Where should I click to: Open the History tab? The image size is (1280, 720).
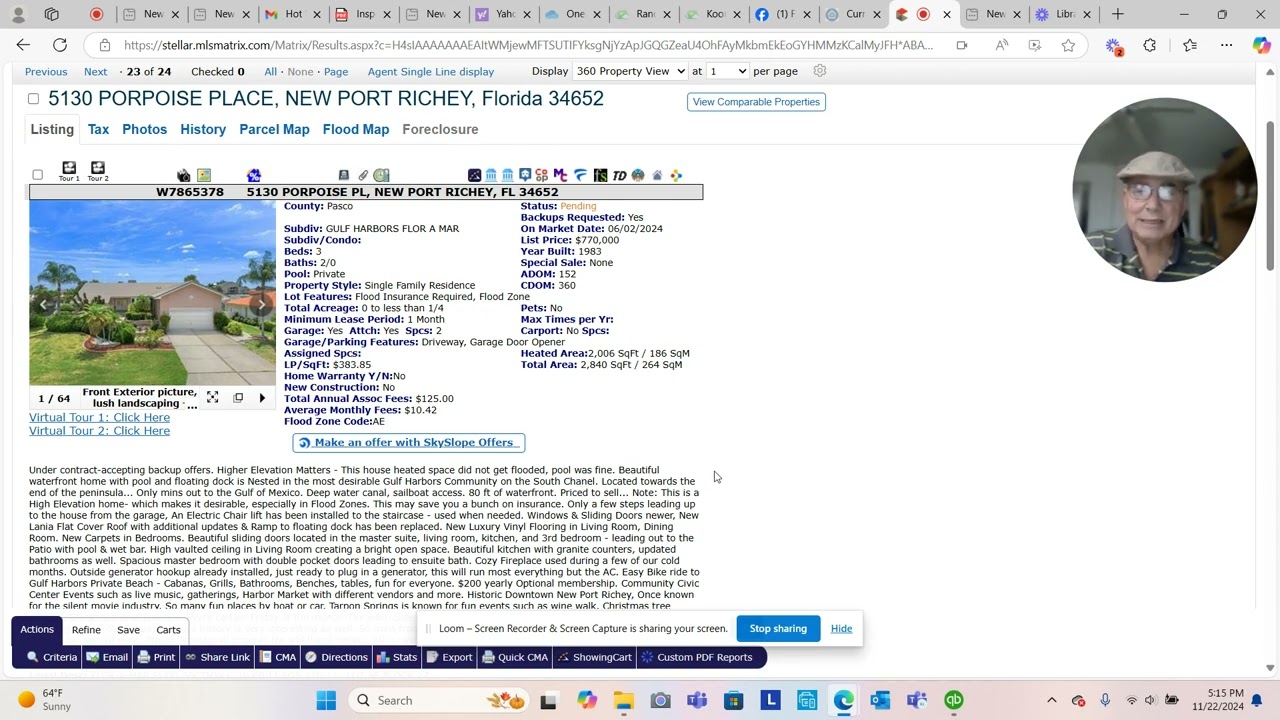pos(203,129)
